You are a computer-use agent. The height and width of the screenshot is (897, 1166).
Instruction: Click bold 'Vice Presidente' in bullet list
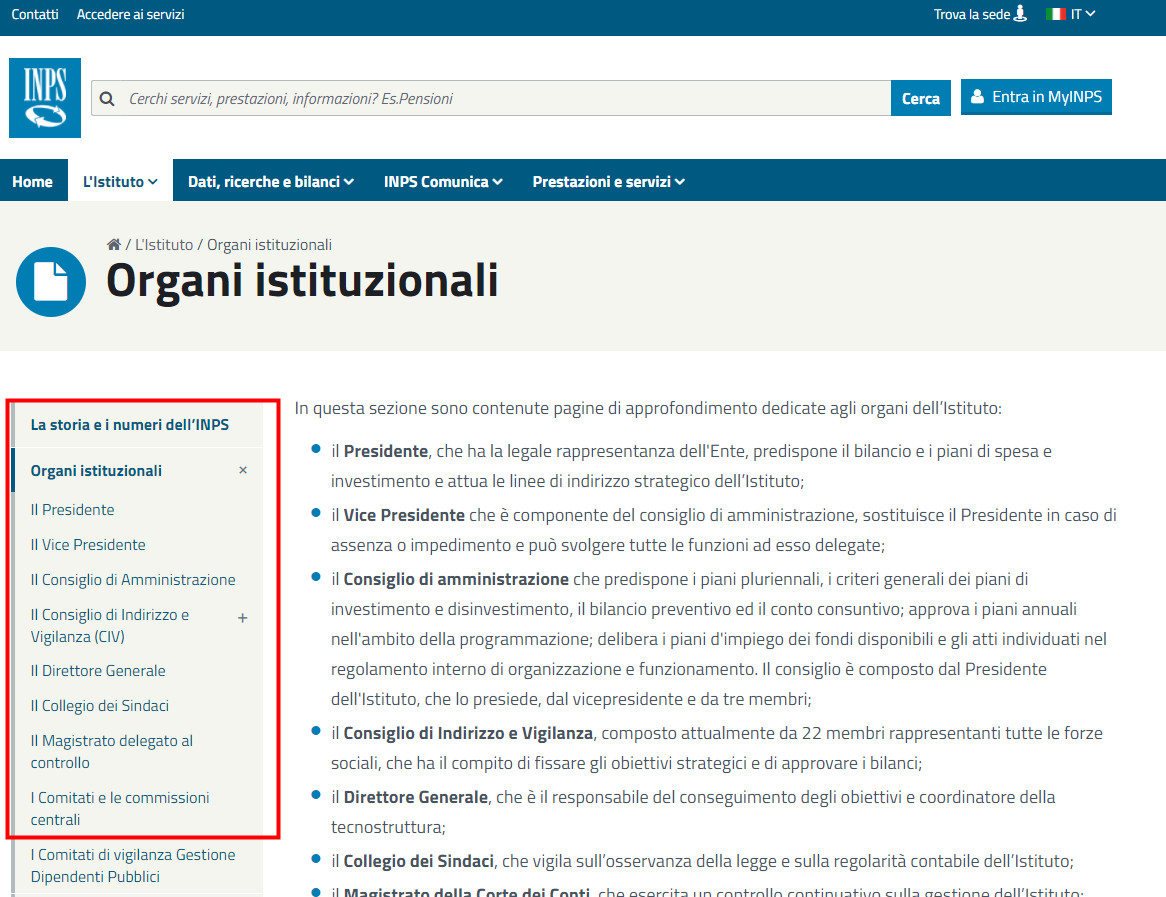point(404,515)
